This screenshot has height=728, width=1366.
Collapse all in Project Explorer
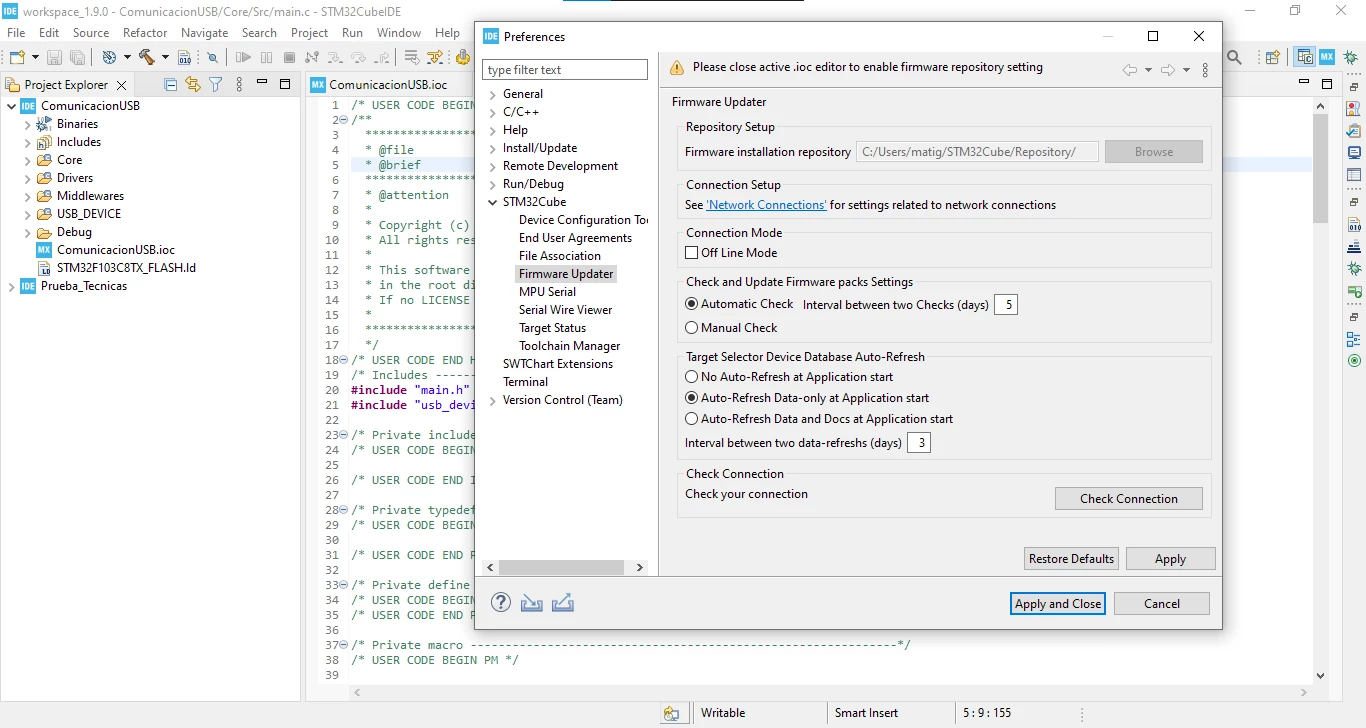171,85
